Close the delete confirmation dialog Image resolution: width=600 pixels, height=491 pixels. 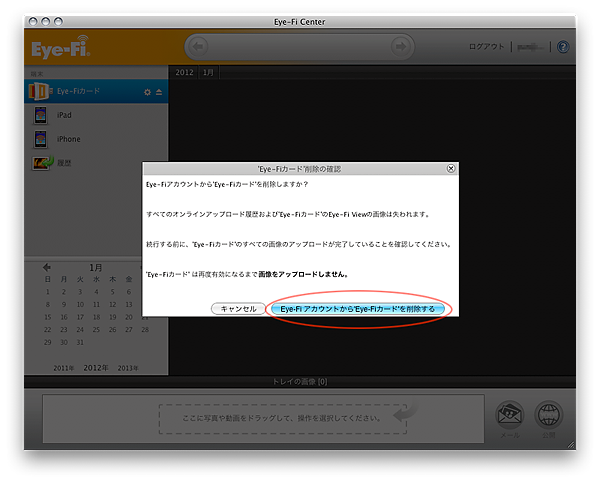coord(451,168)
